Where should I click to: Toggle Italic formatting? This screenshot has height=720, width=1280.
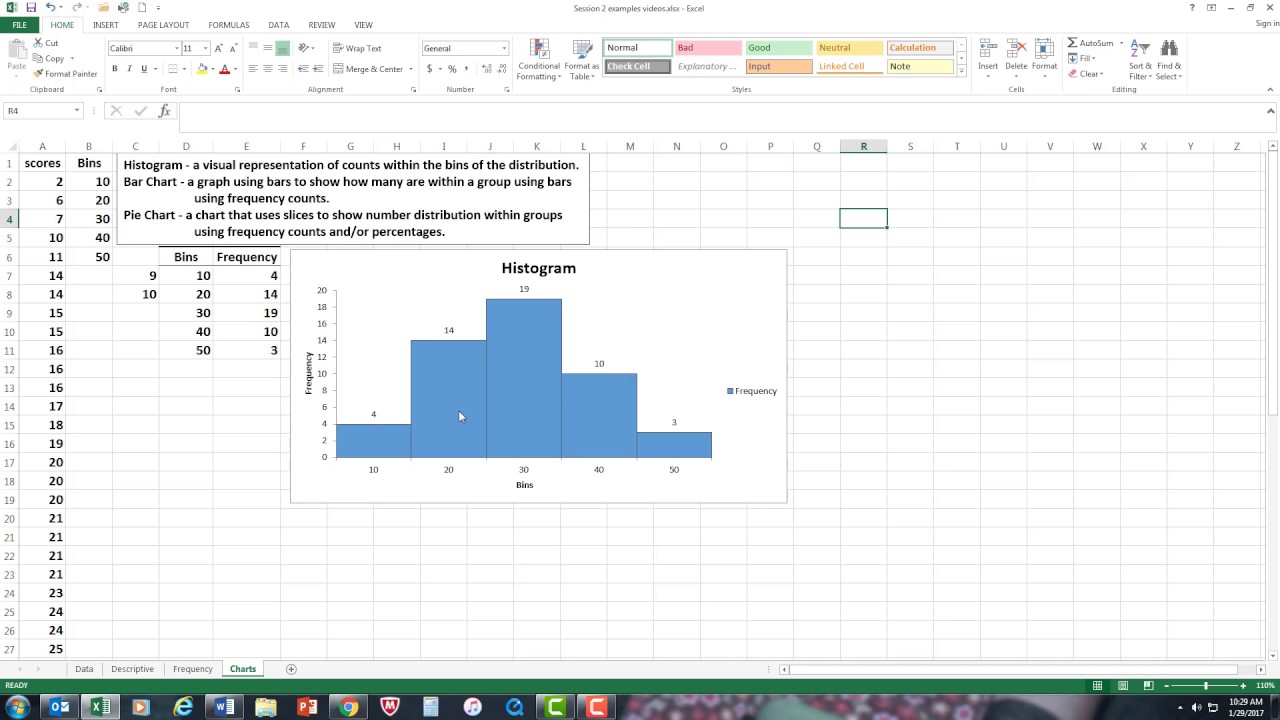(x=129, y=69)
